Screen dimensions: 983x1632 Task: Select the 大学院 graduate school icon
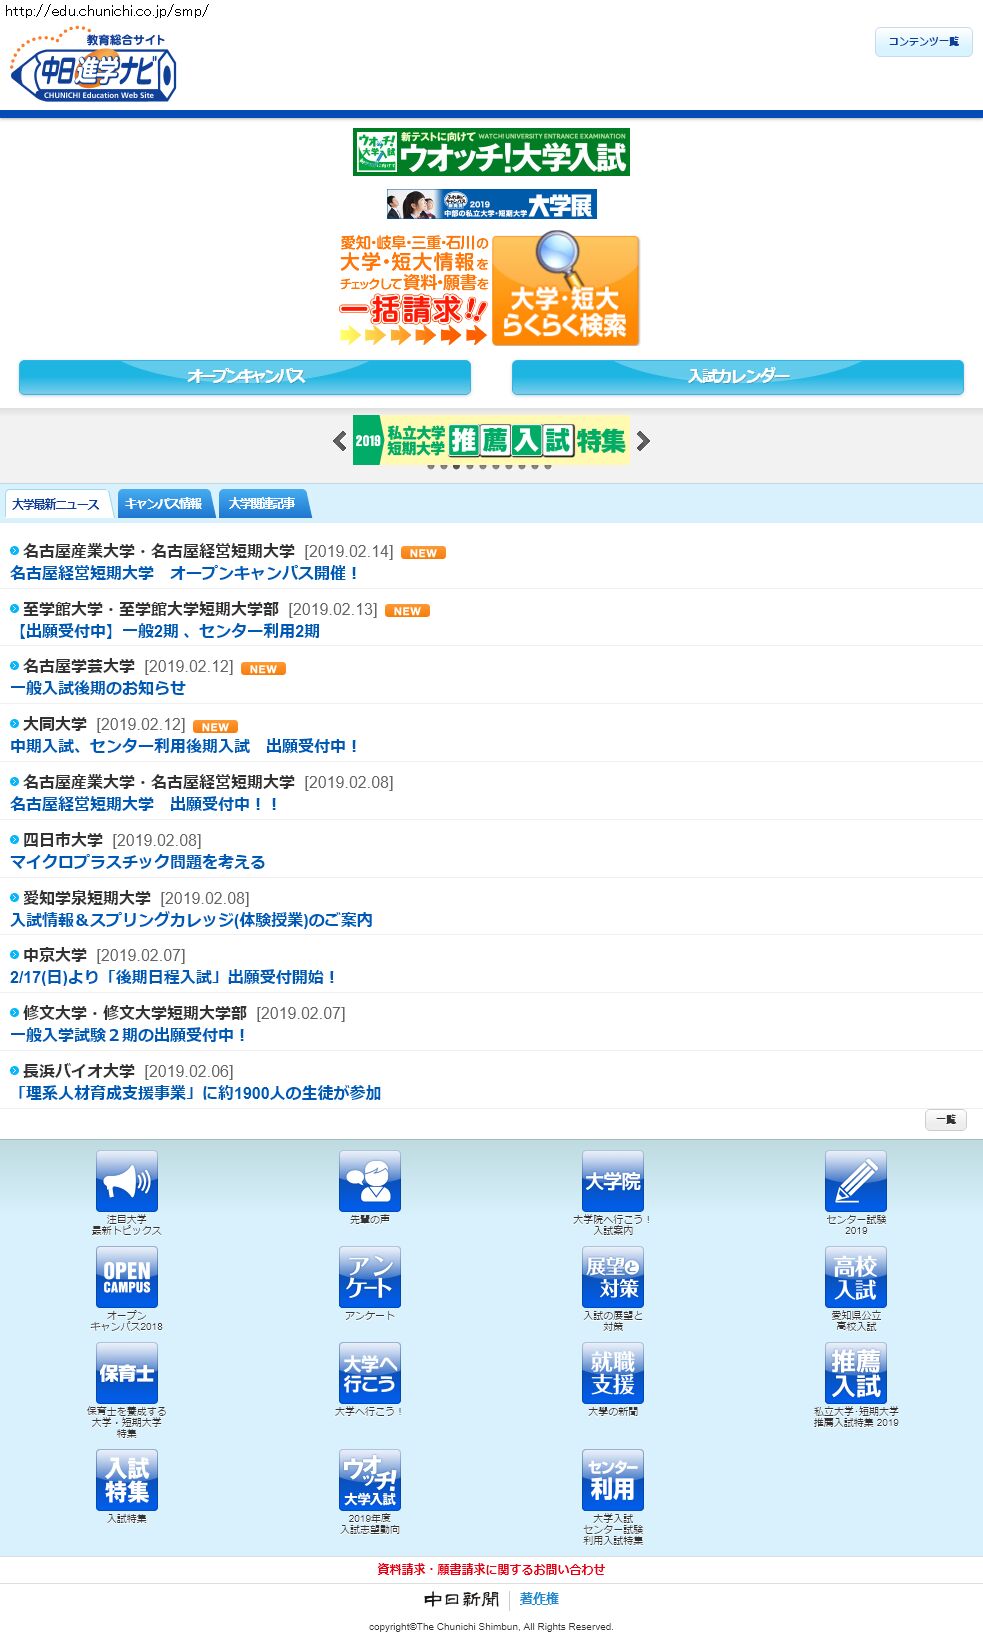[x=612, y=1181]
